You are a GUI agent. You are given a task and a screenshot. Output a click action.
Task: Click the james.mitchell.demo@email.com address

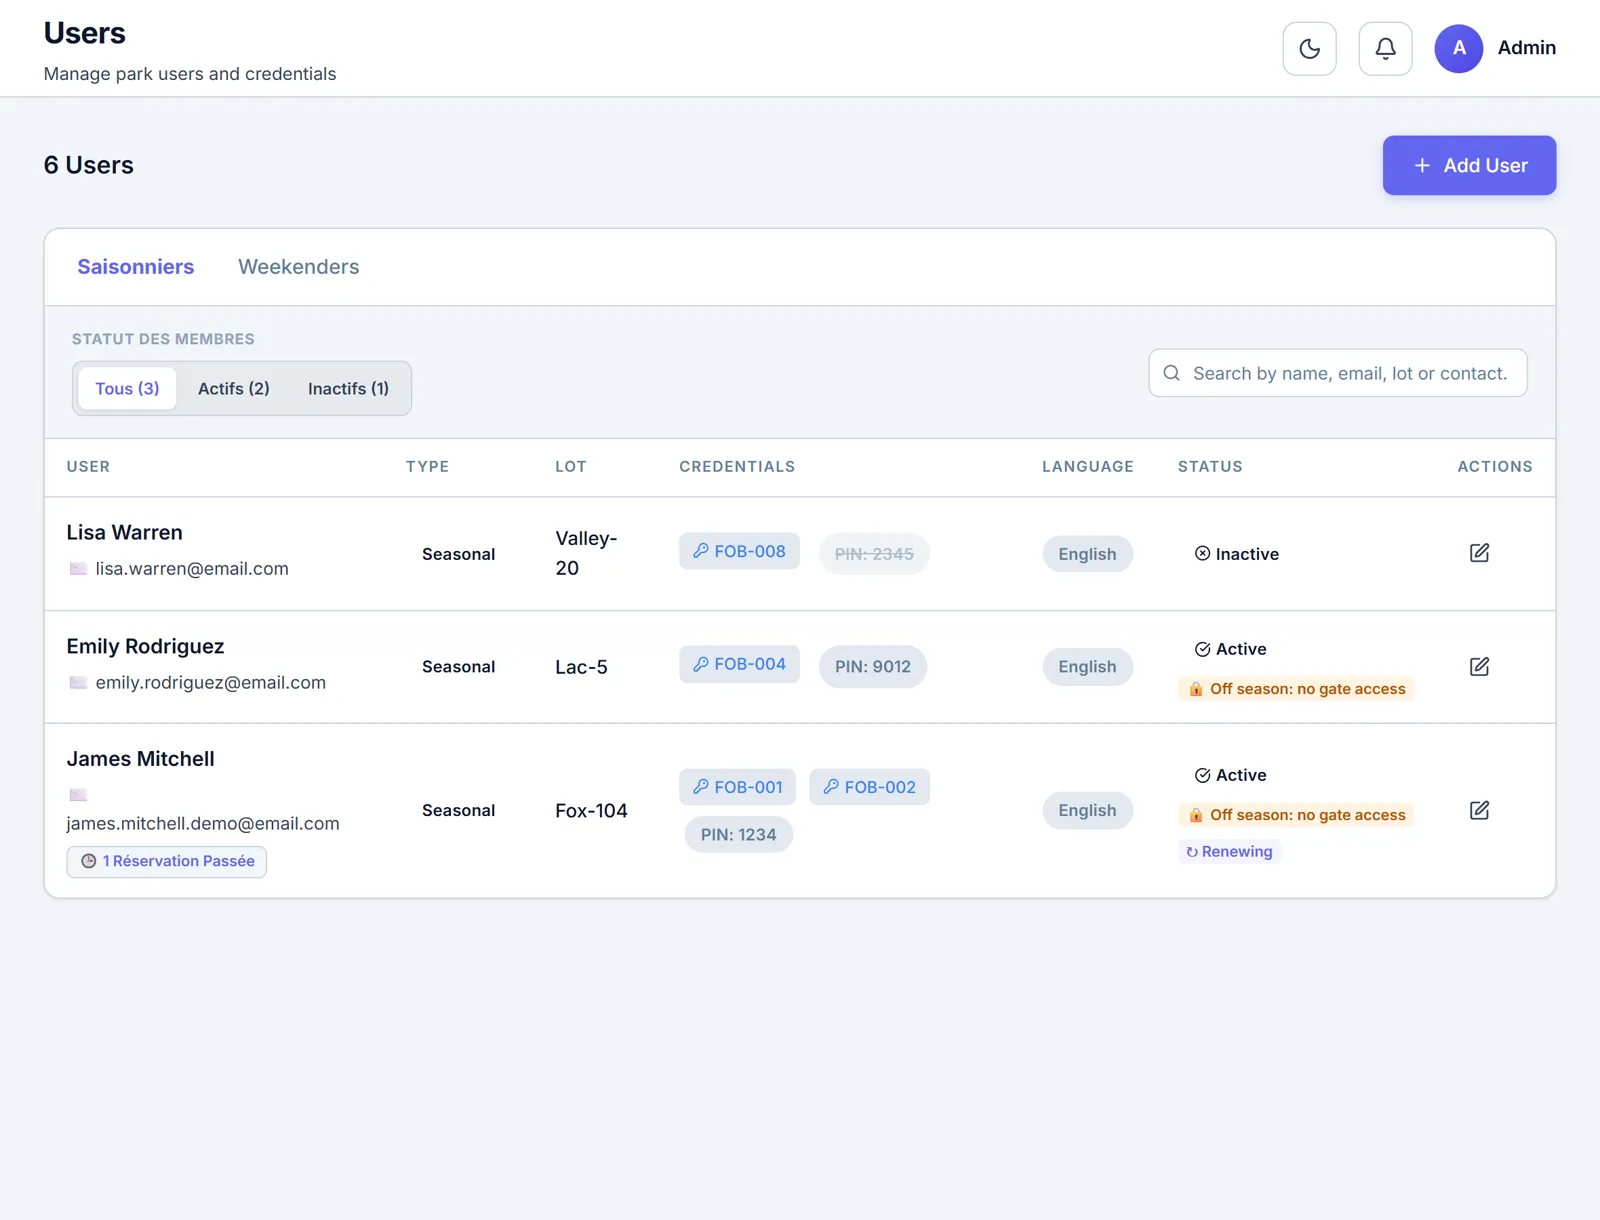[203, 823]
